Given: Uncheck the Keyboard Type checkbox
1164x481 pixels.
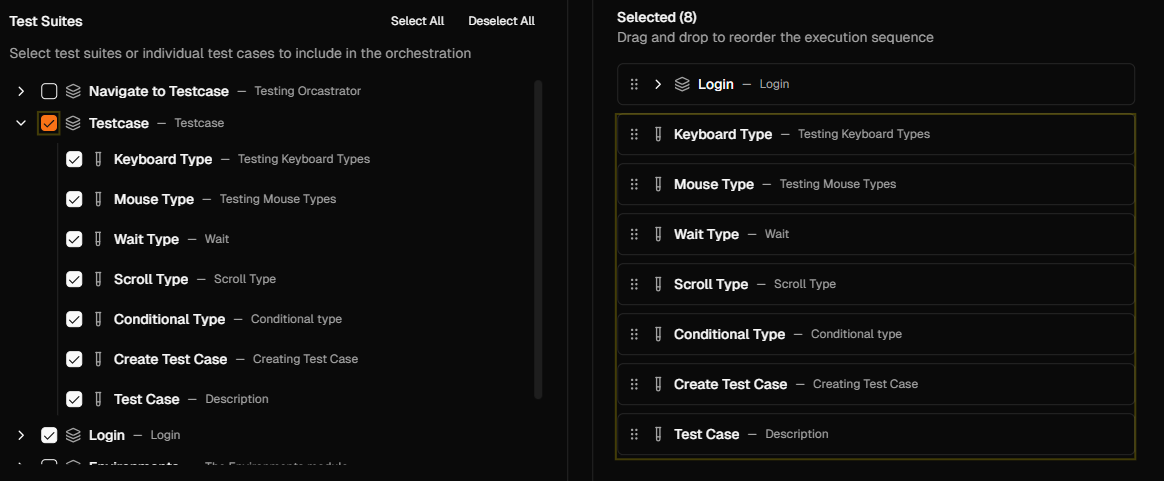Looking at the screenshot, I should click(x=74, y=160).
